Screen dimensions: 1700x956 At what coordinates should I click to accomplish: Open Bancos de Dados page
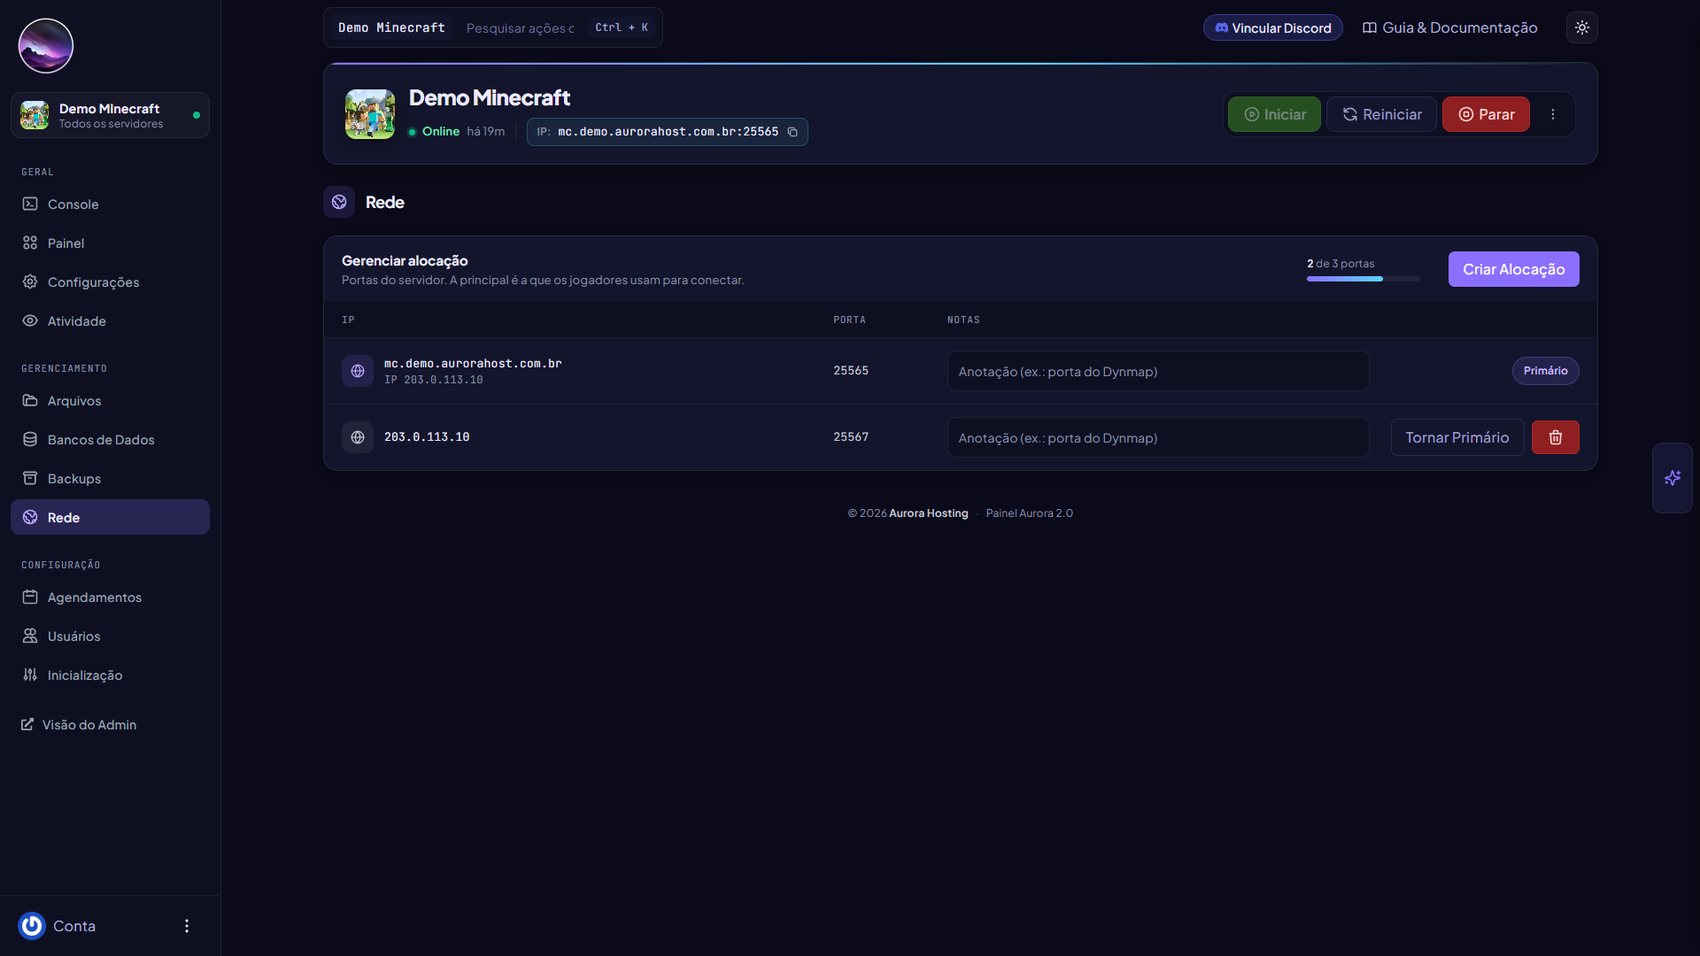(110, 440)
